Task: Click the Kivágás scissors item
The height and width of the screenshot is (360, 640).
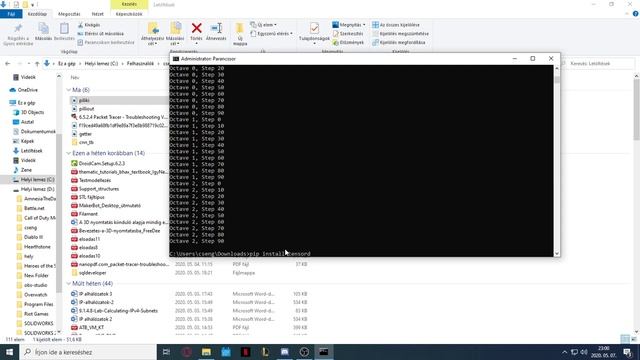Action: click(89, 25)
